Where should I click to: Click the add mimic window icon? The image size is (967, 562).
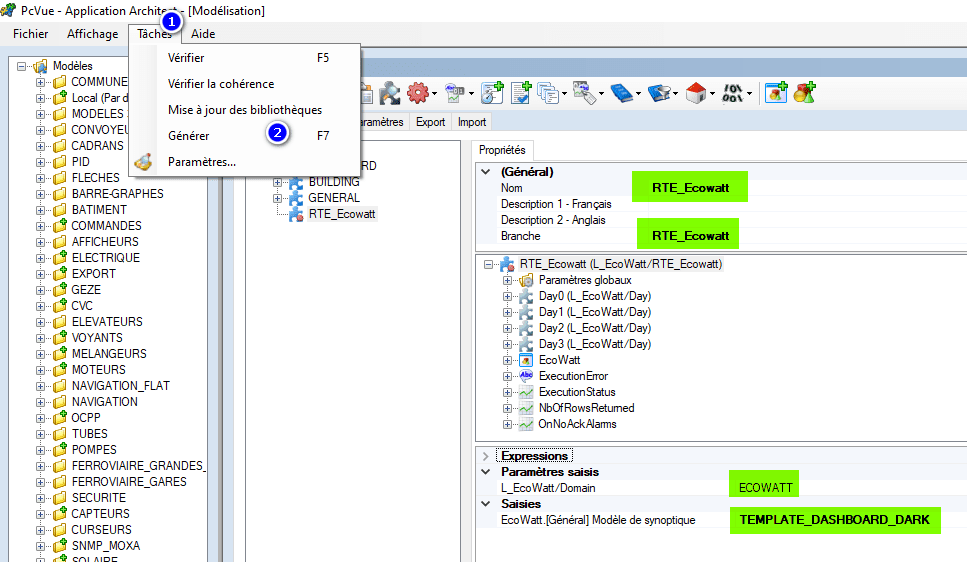click(776, 93)
